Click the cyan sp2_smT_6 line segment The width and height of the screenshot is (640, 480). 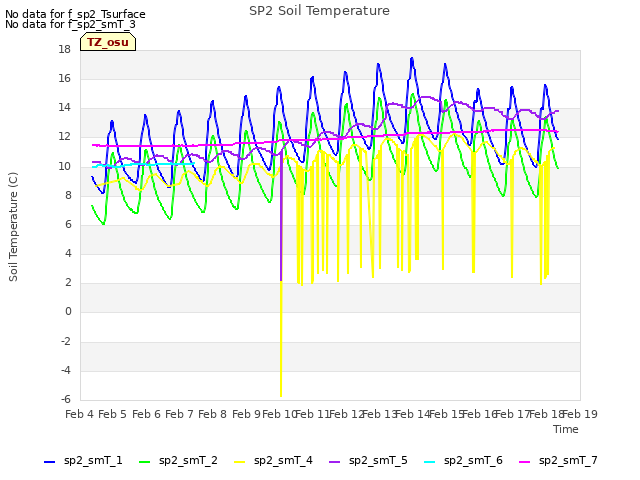coord(143,164)
